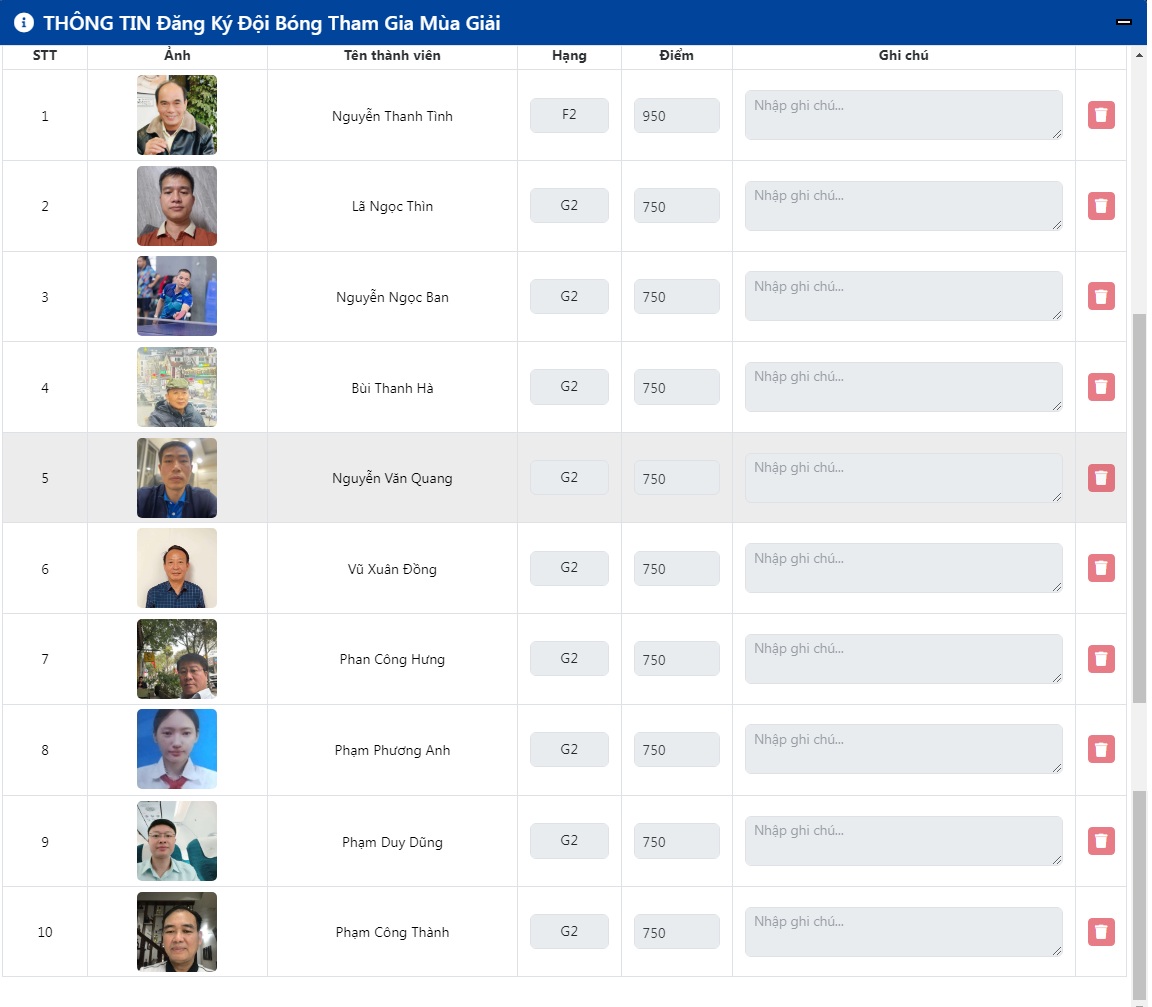Click the Tên thành viên column header
This screenshot has height=1007, width=1152.
pyautogui.click(x=392, y=56)
